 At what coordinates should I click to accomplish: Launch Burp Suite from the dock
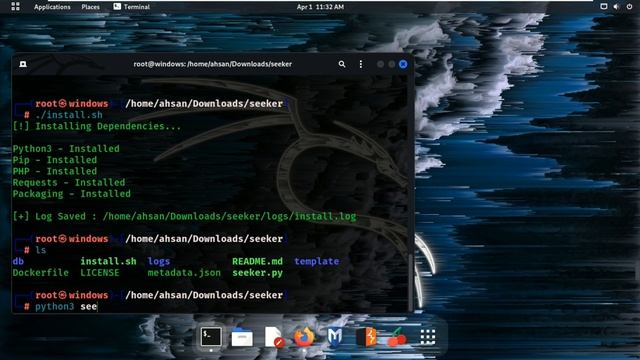pos(366,337)
